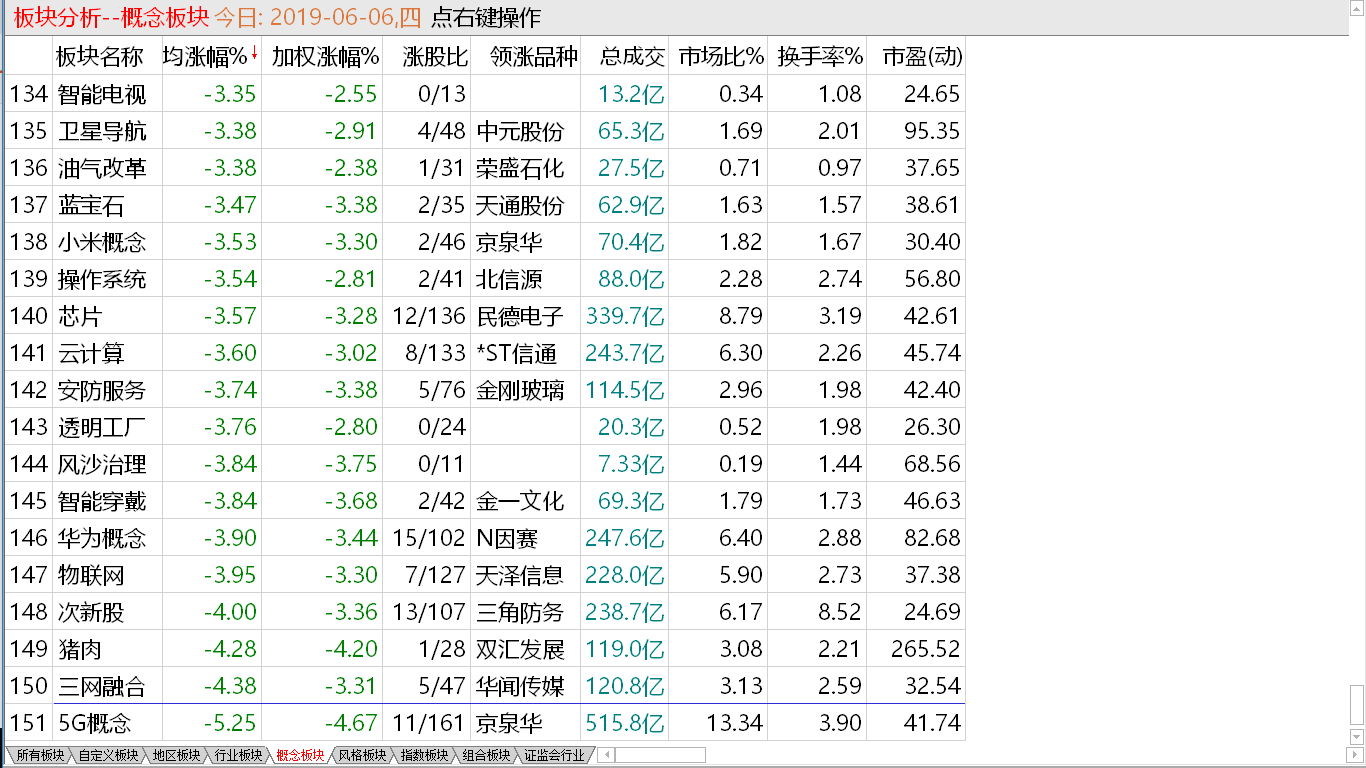Select the 油气改革 sector row

coord(485,168)
